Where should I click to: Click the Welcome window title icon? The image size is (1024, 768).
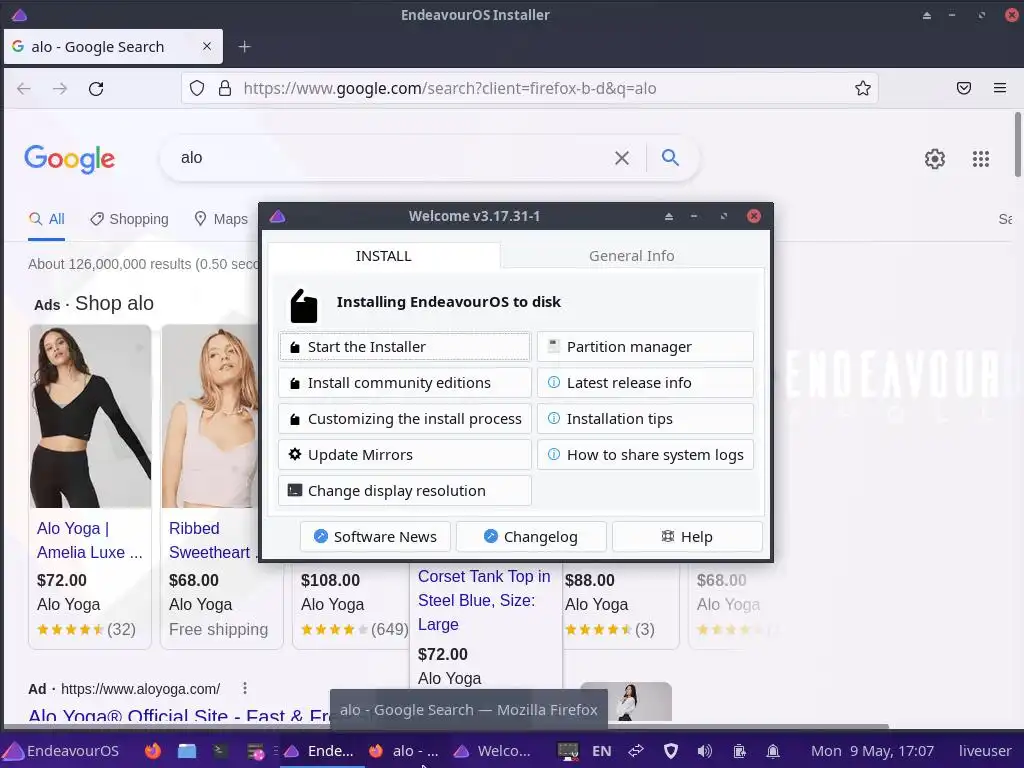click(x=278, y=216)
